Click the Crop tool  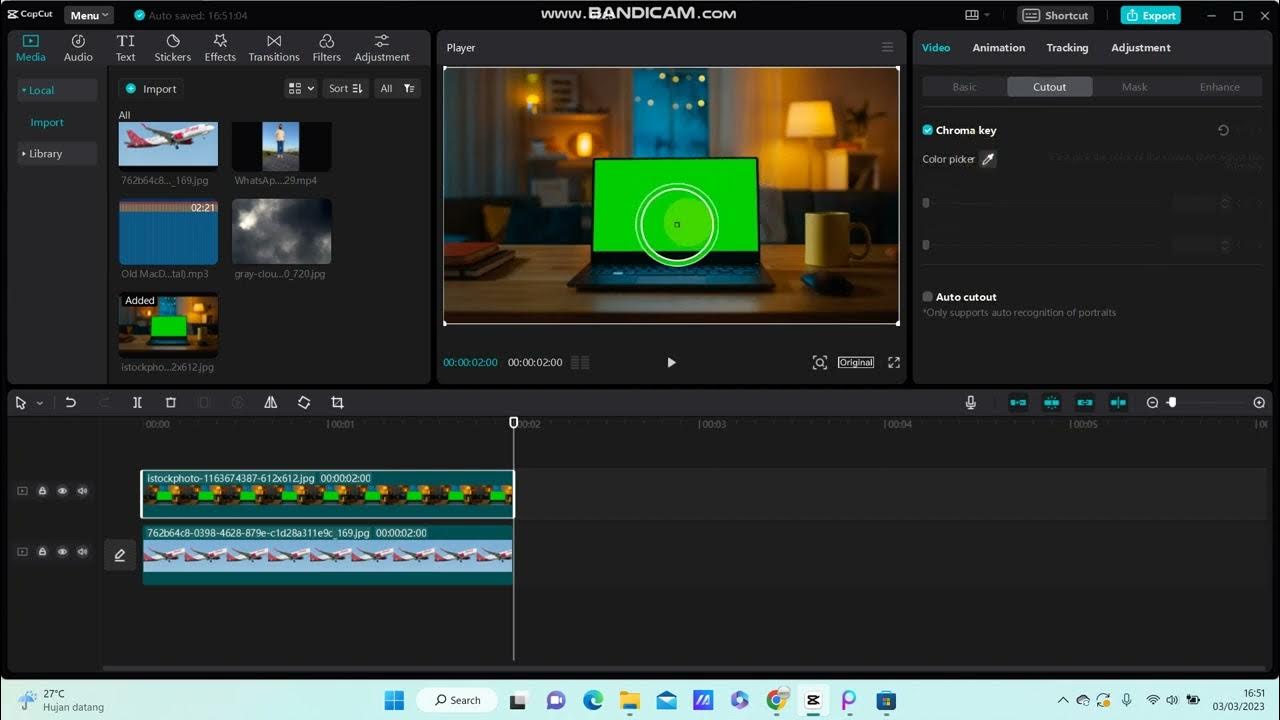pos(337,402)
